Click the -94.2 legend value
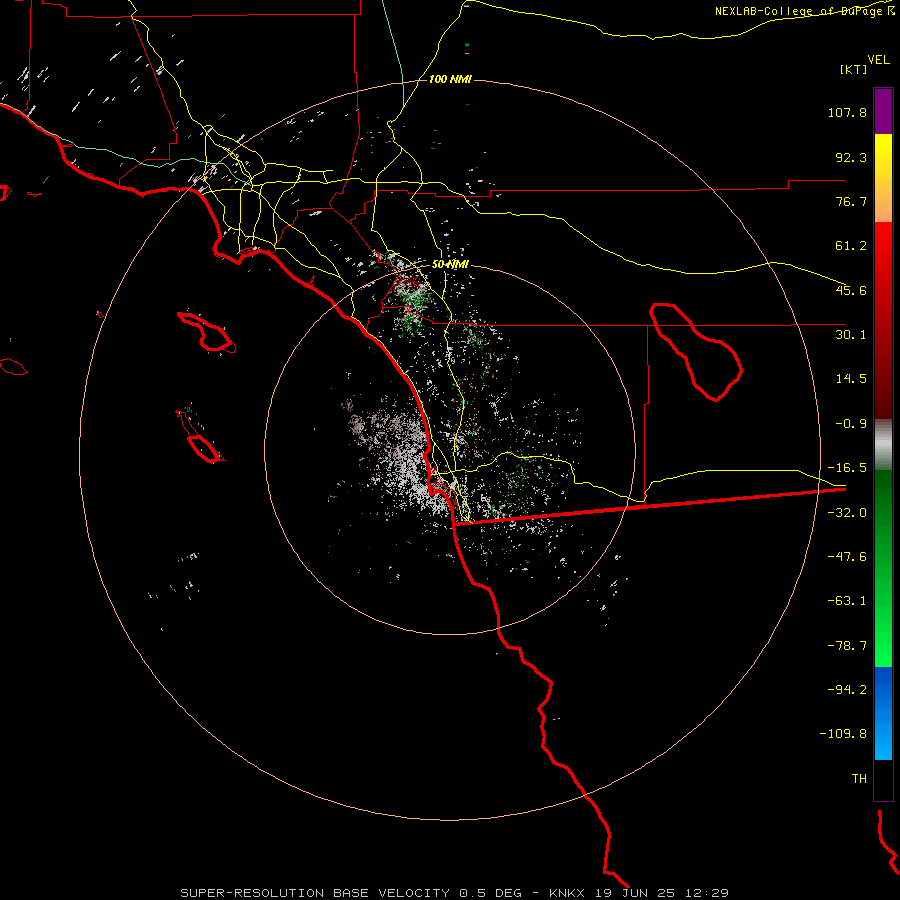 tap(847, 689)
